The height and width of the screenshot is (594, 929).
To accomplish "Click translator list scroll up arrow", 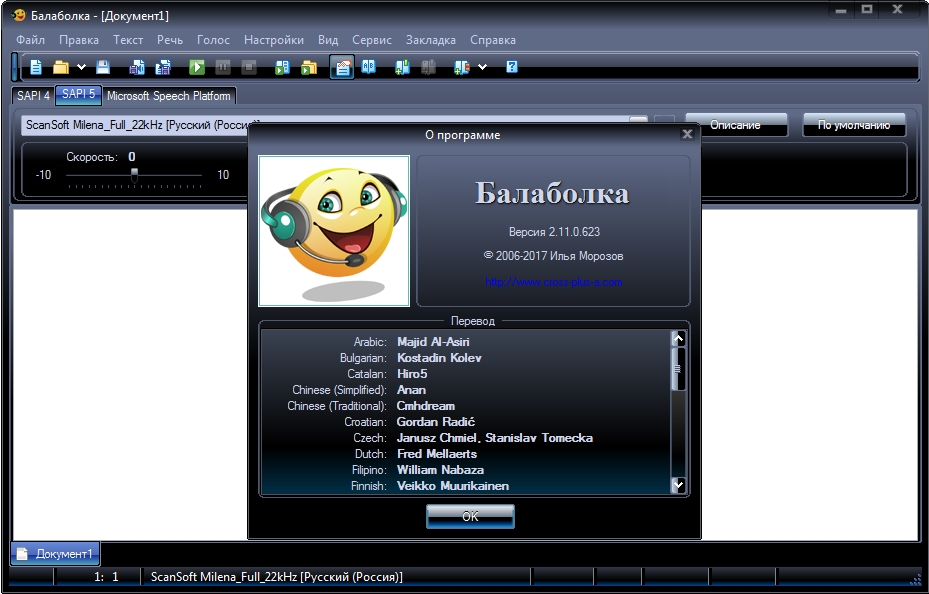I will point(678,339).
